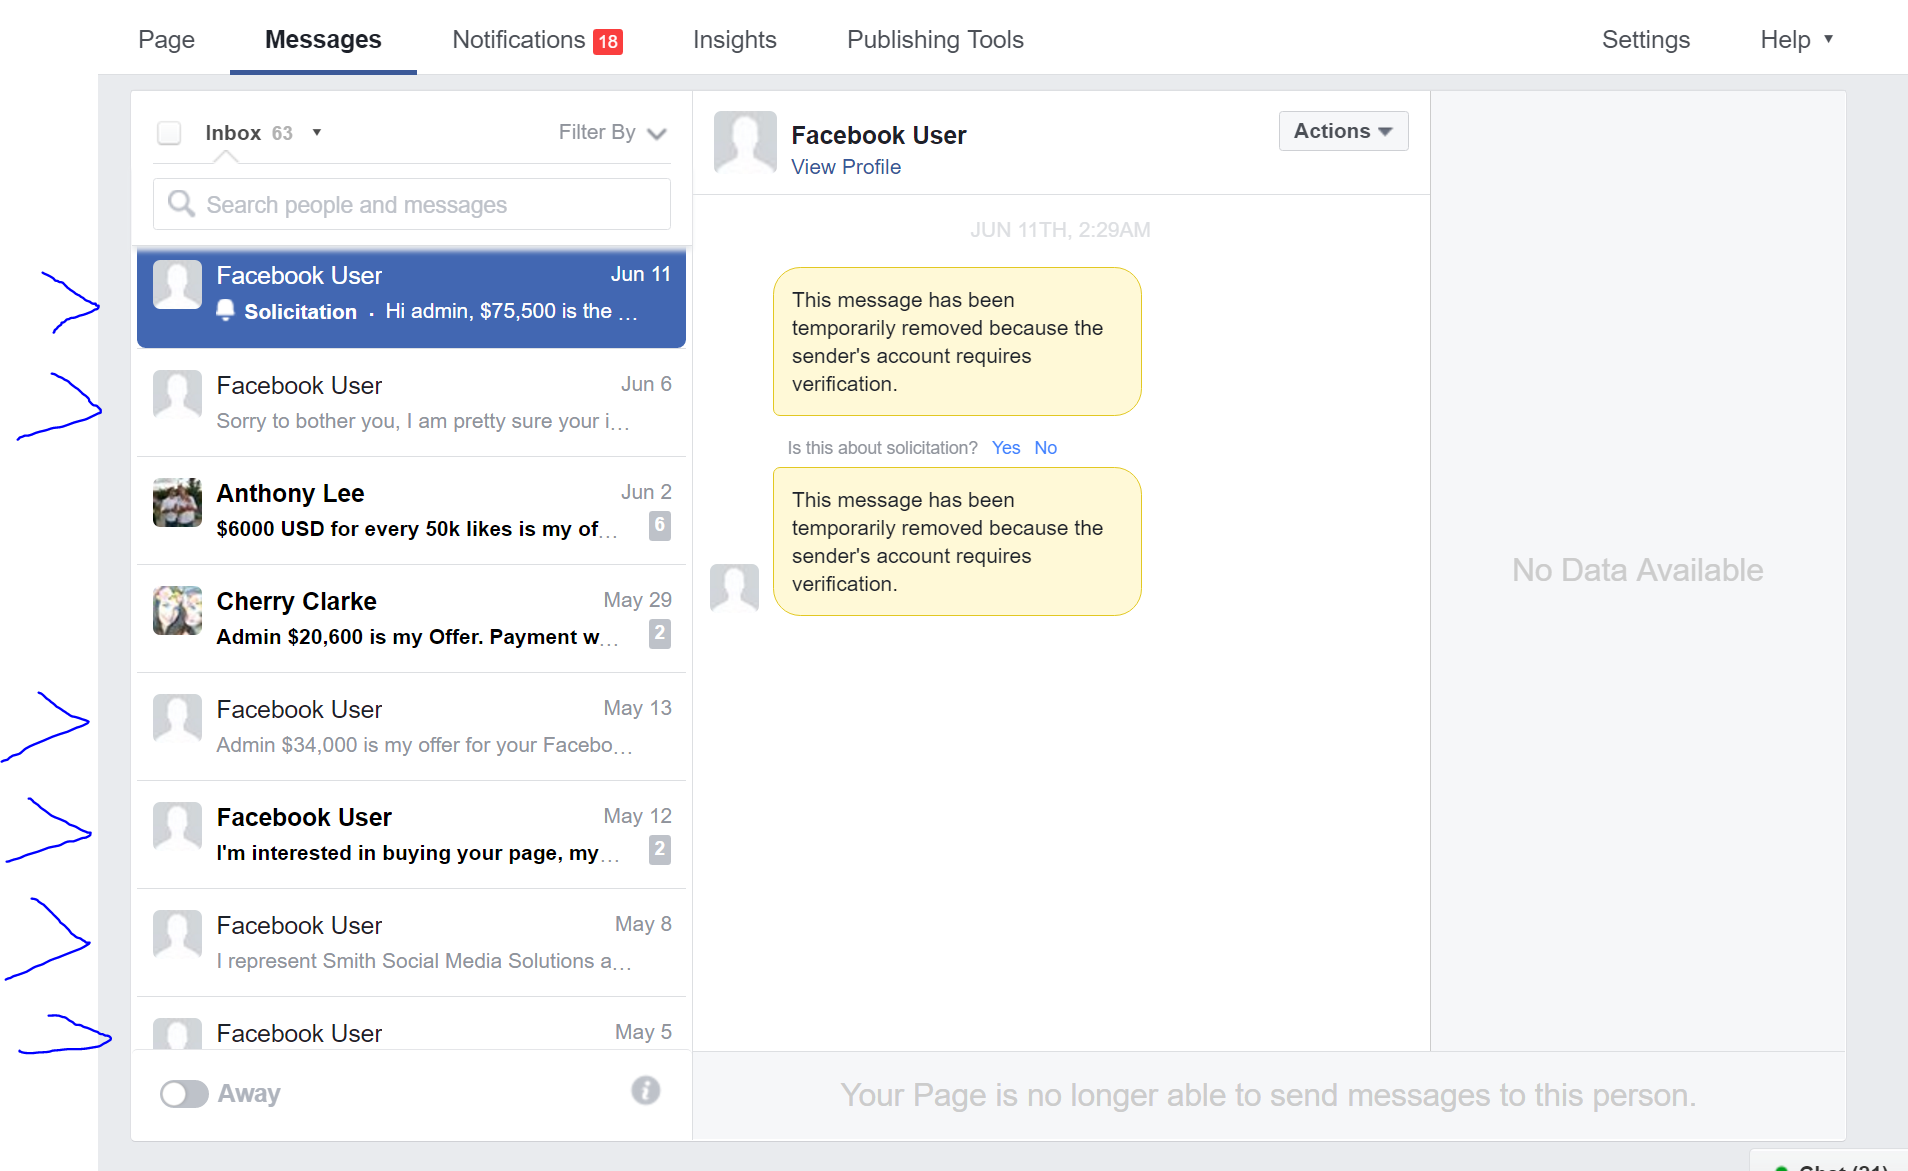Click the conversation header avatar of Facebook User
Viewport: 1908px width, 1171px height.
(745, 142)
